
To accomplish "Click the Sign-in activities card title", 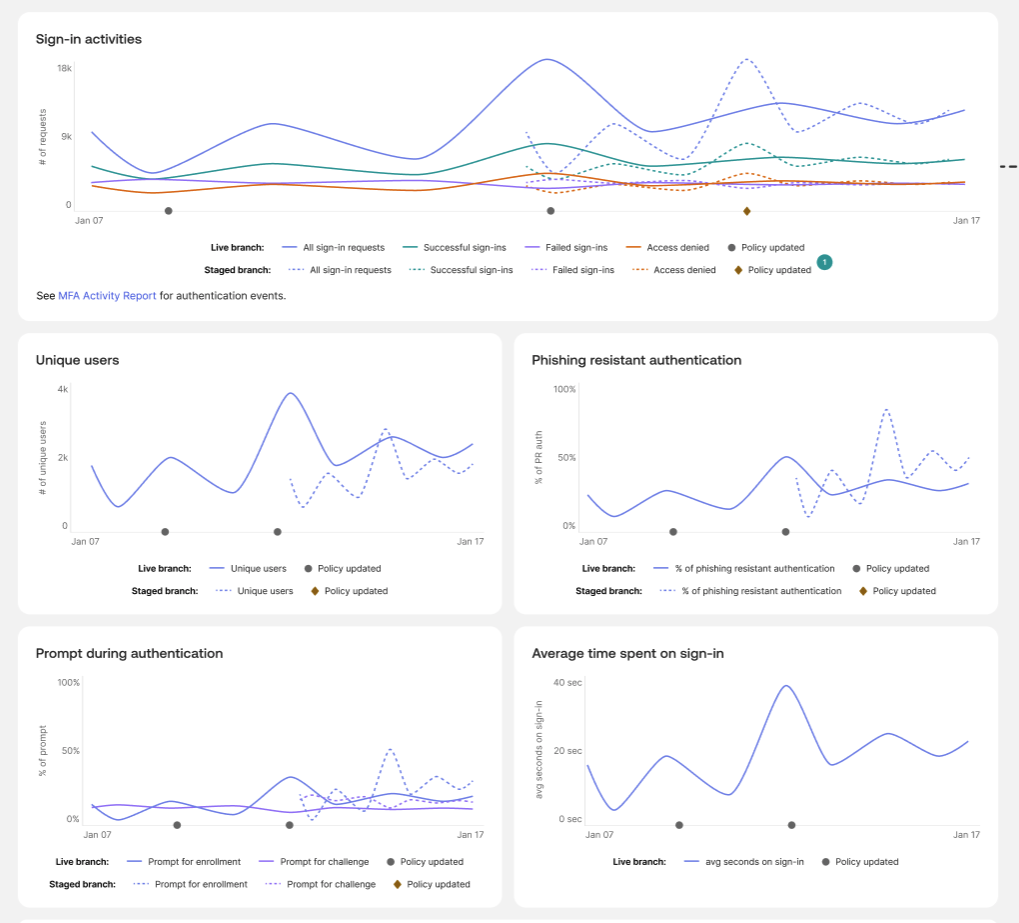I will click(88, 39).
